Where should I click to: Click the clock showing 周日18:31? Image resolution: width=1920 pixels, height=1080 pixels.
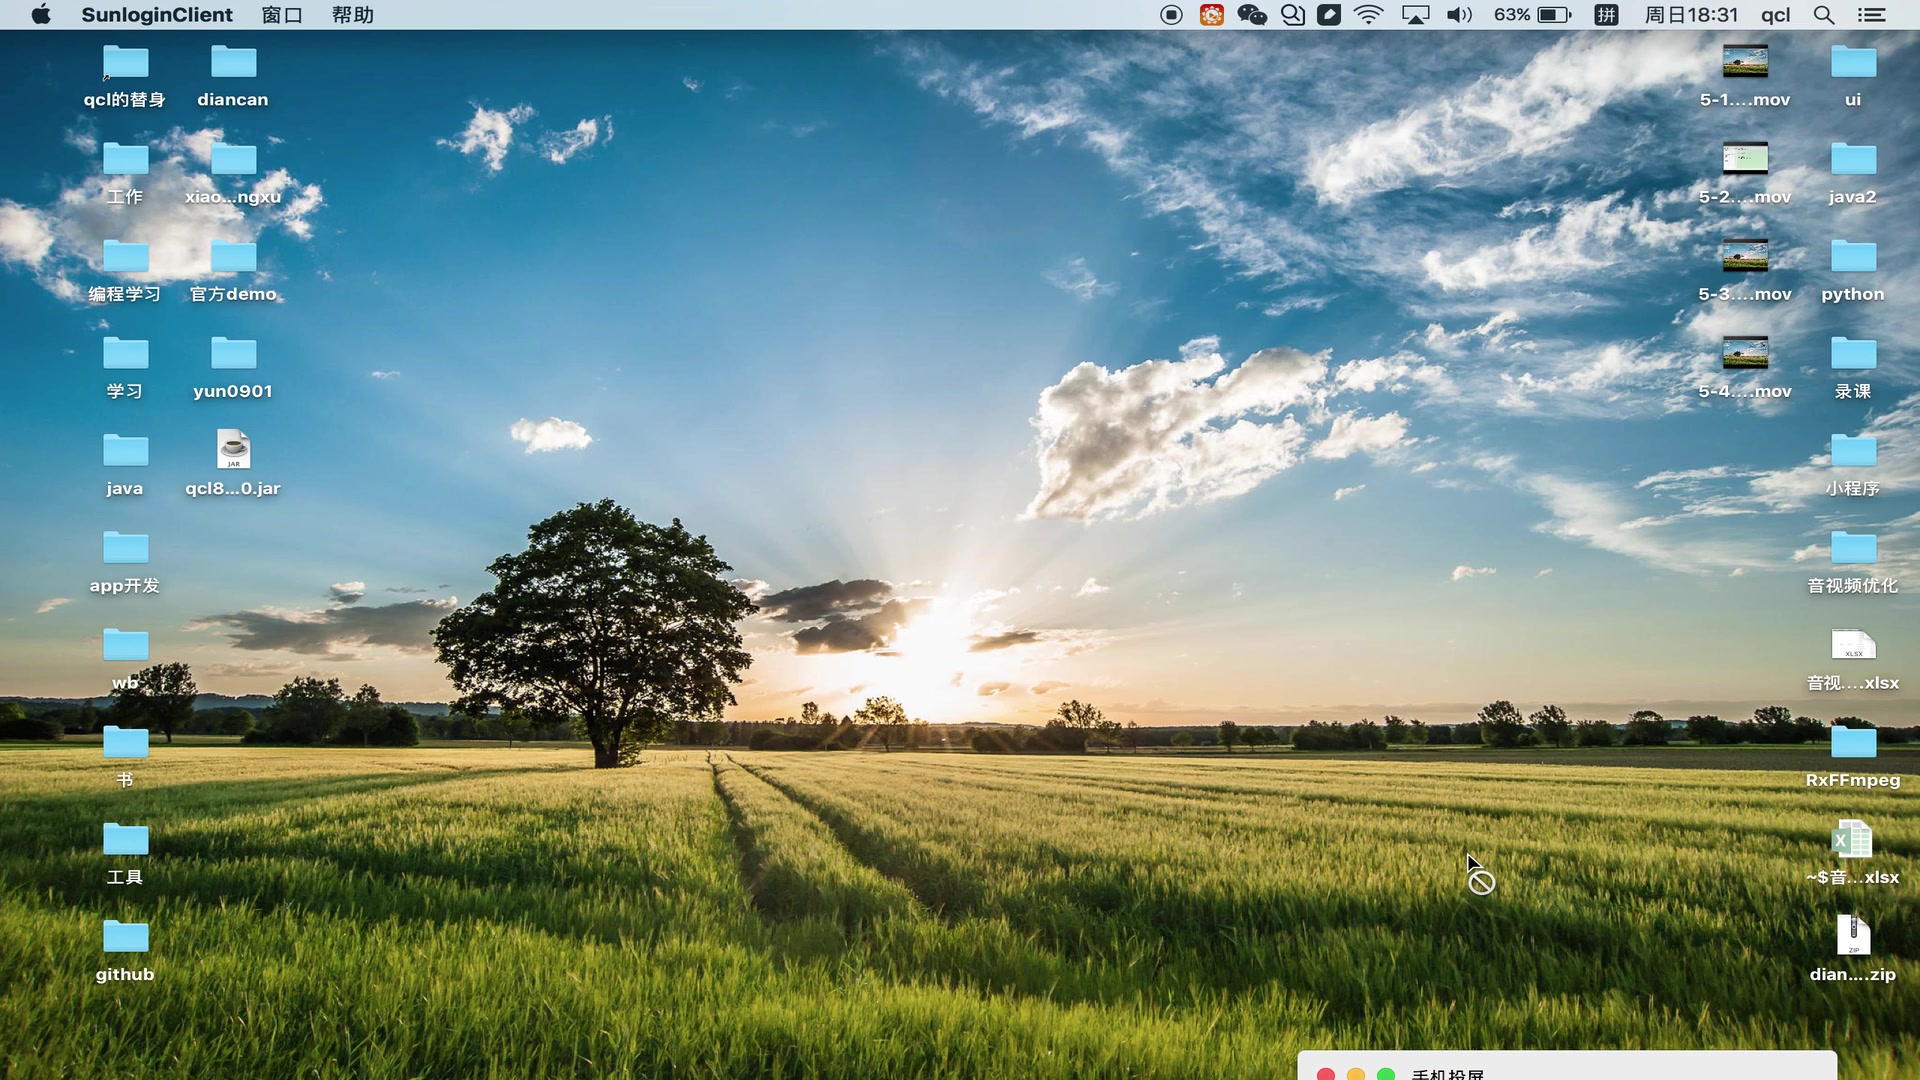(1692, 15)
